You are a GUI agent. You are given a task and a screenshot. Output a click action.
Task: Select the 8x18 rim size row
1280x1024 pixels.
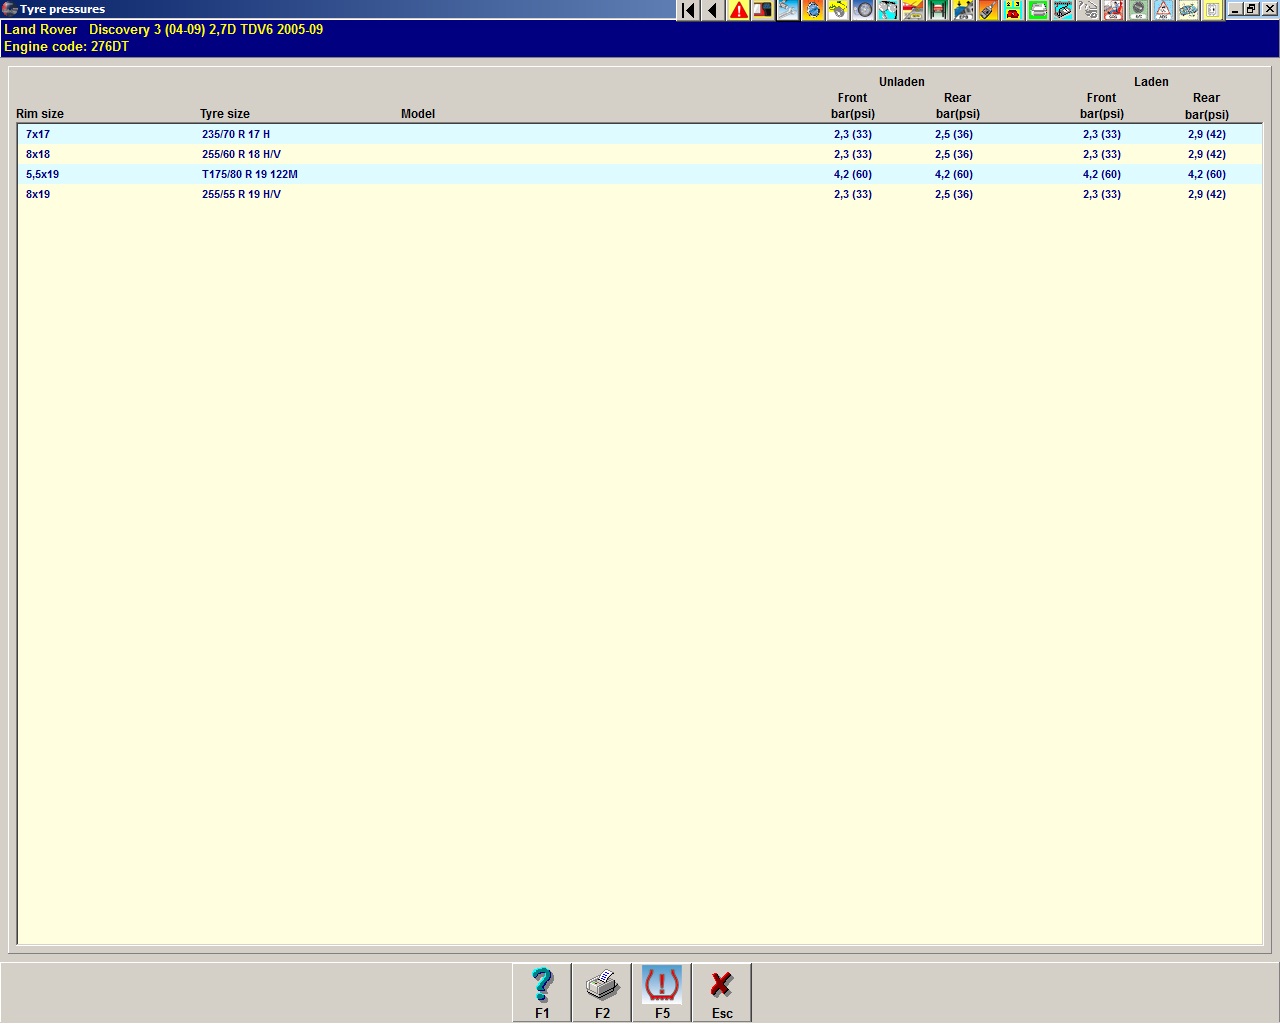coord(38,154)
